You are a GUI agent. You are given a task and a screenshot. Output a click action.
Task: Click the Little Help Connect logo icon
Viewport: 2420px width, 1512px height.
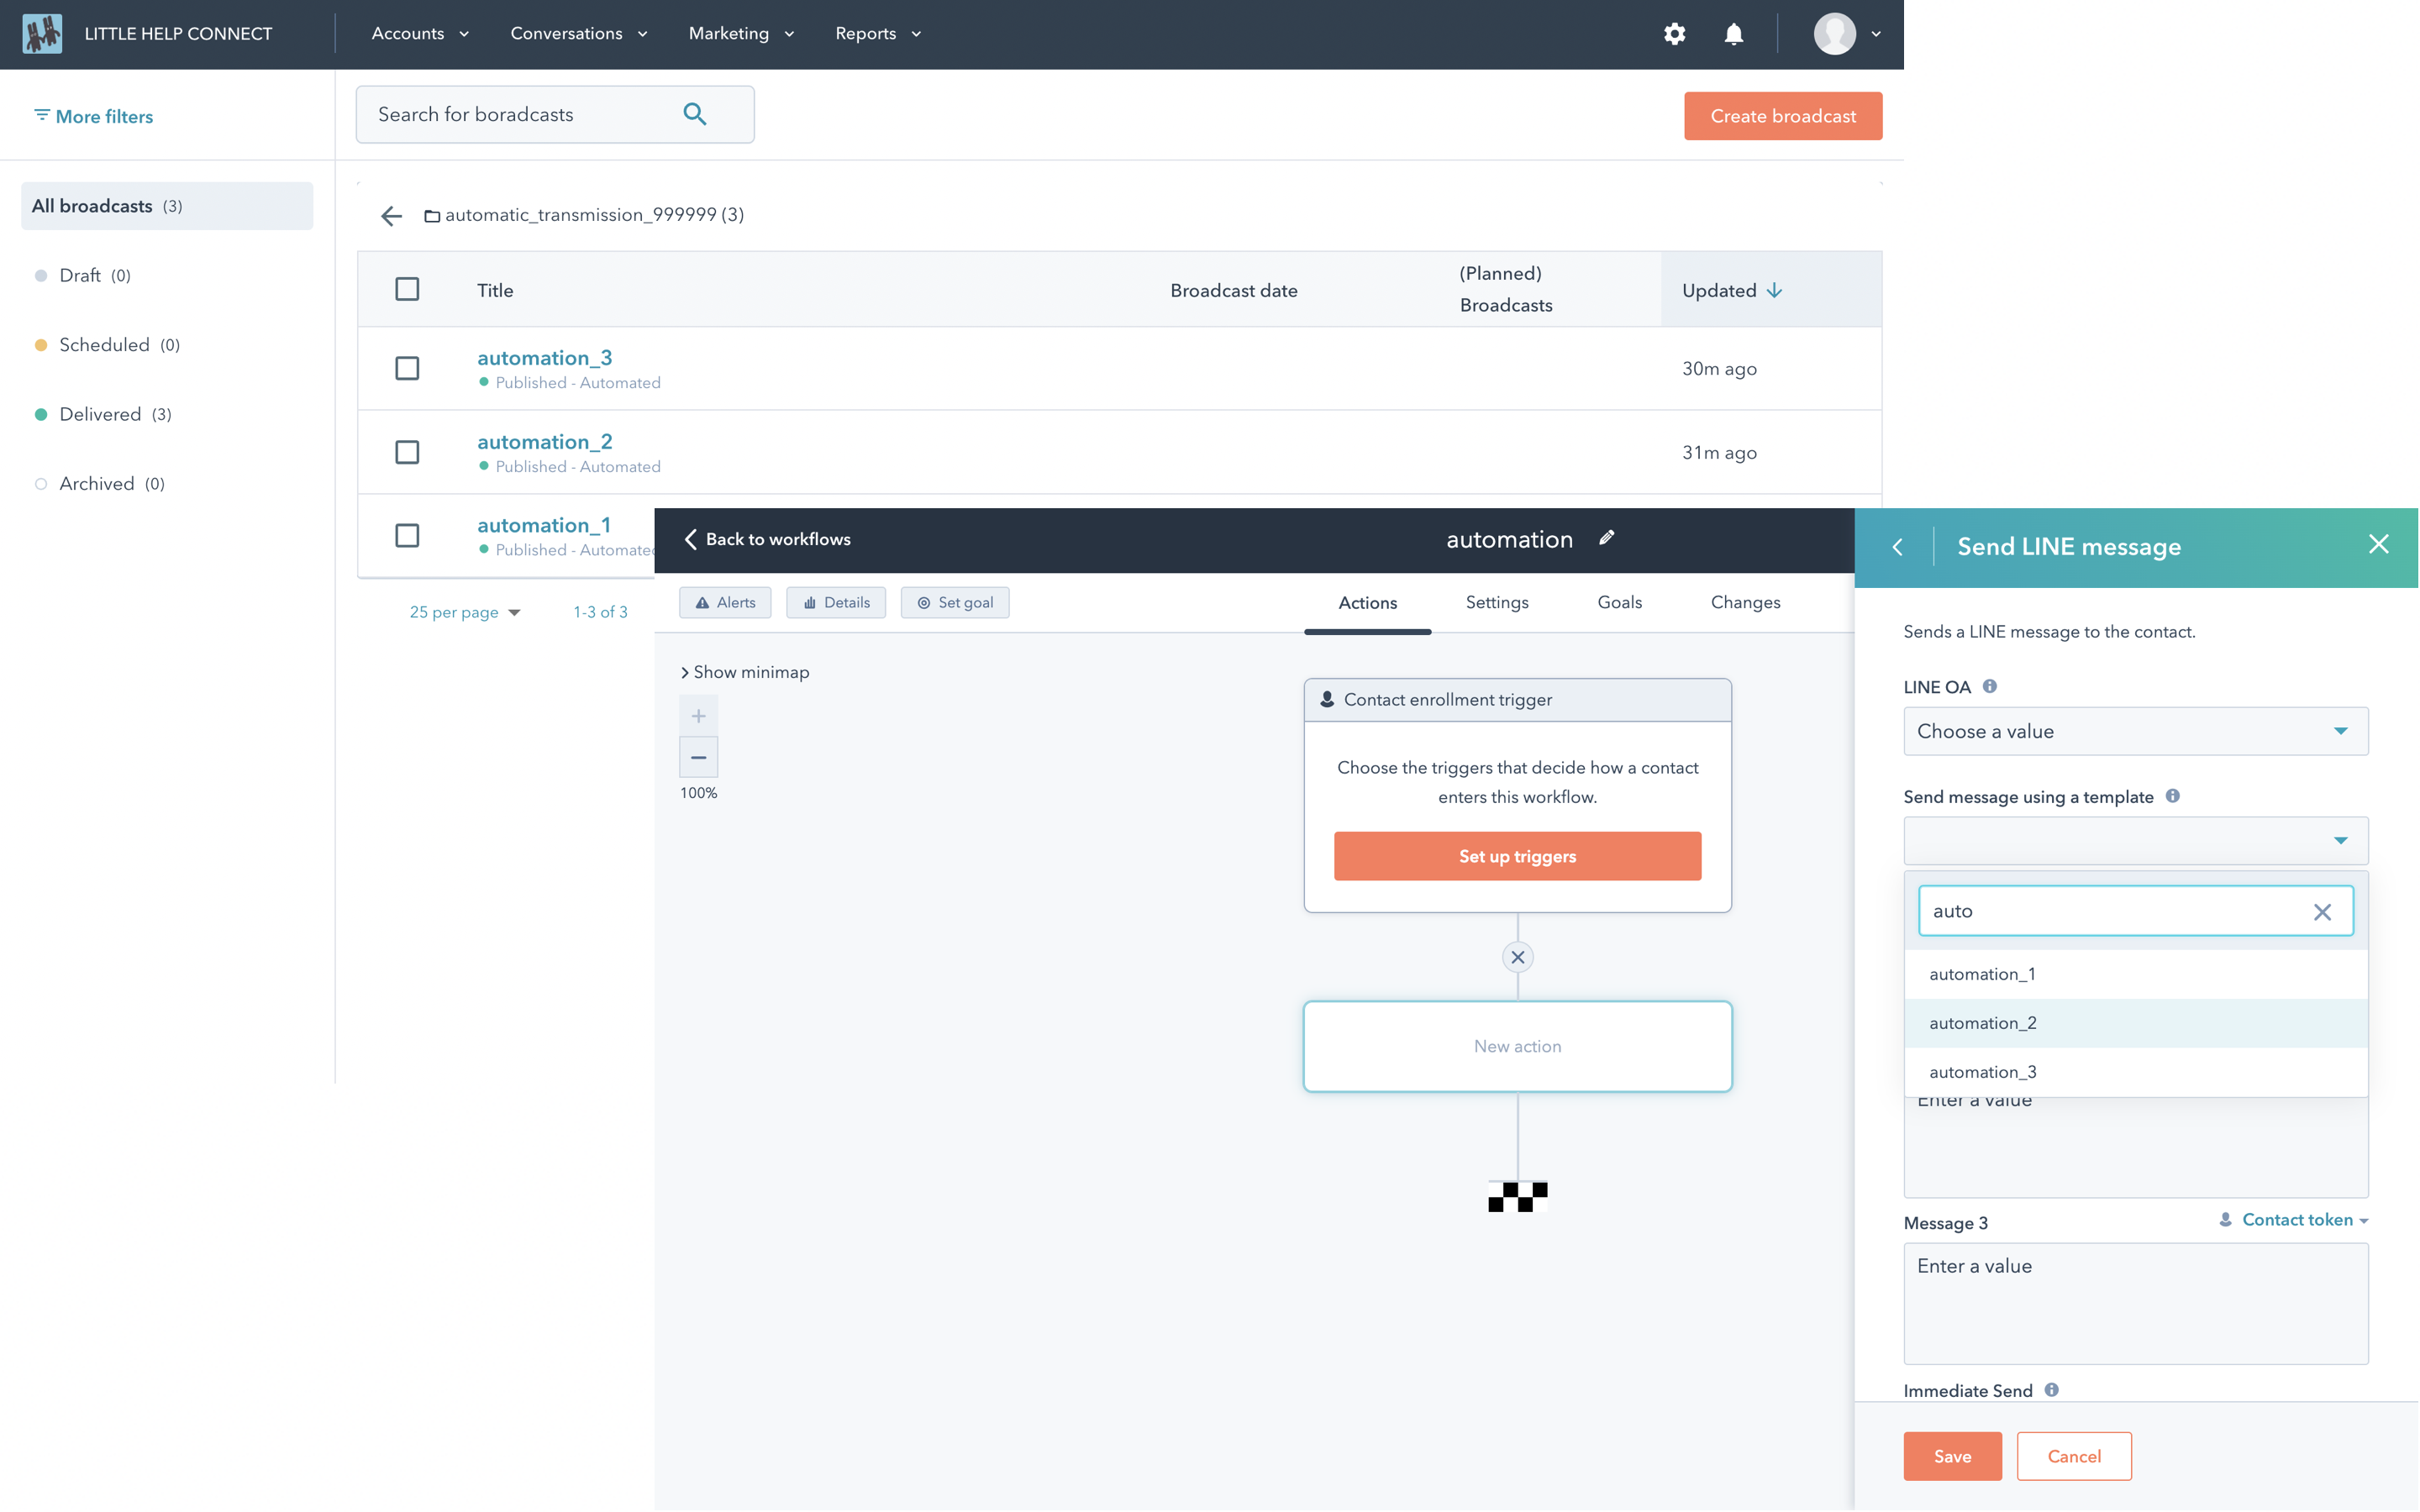[42, 34]
